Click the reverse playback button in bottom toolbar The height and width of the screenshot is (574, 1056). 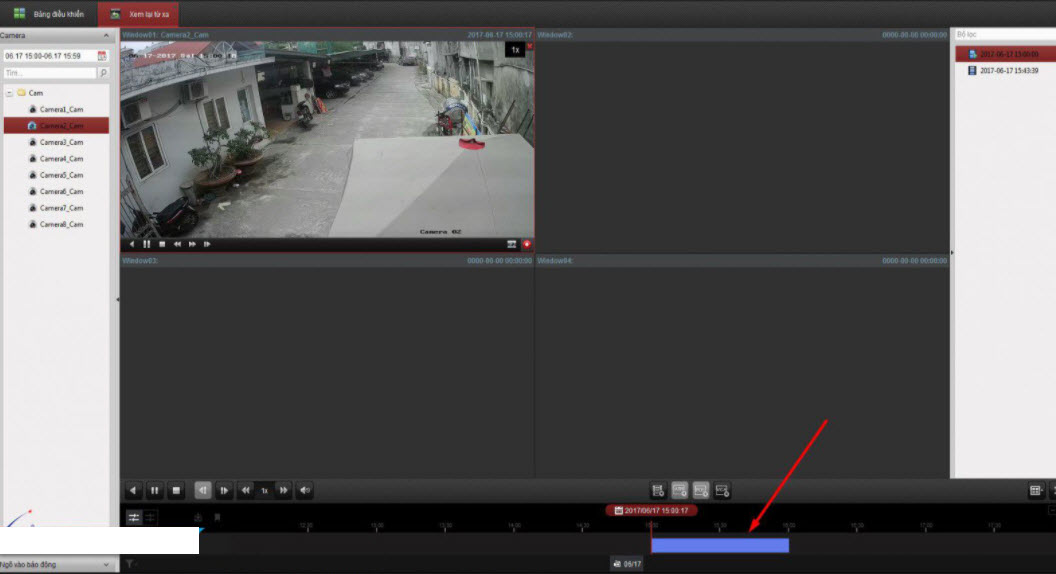(x=133, y=491)
